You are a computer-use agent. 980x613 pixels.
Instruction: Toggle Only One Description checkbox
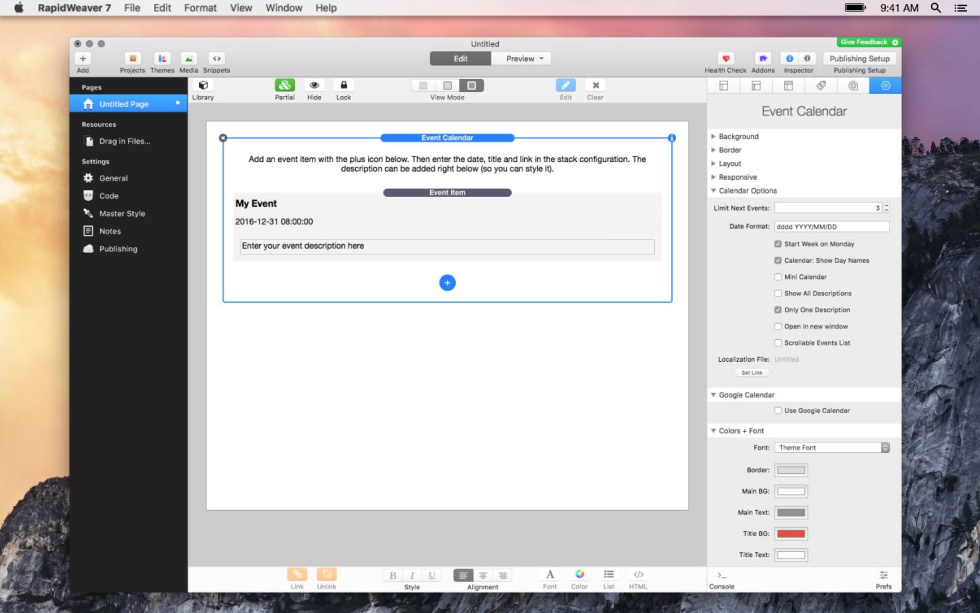[x=778, y=310]
